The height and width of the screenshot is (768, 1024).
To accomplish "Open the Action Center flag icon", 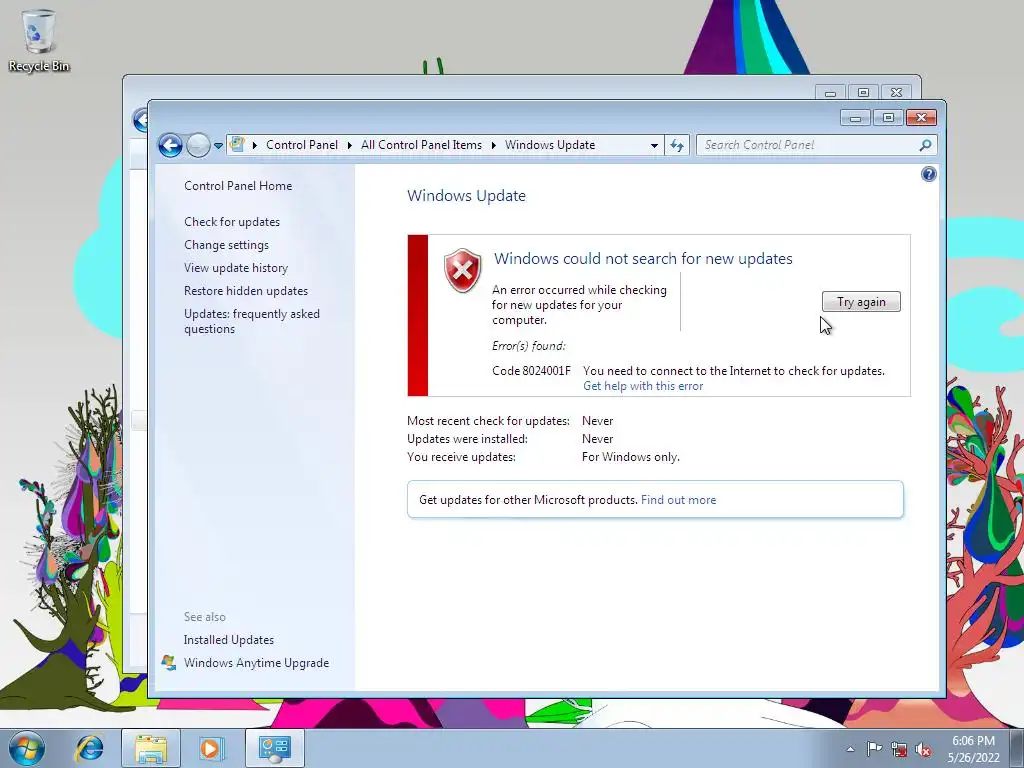I will [x=874, y=749].
